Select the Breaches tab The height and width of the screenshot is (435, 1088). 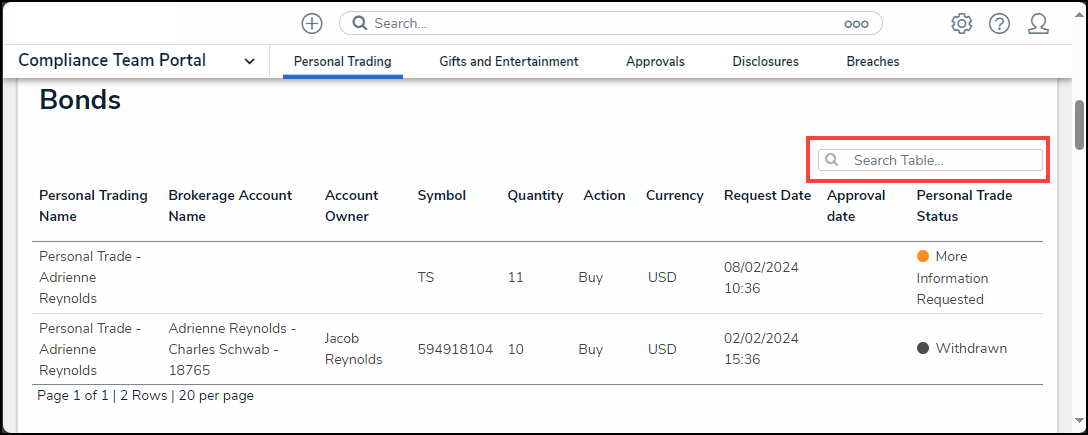[872, 61]
